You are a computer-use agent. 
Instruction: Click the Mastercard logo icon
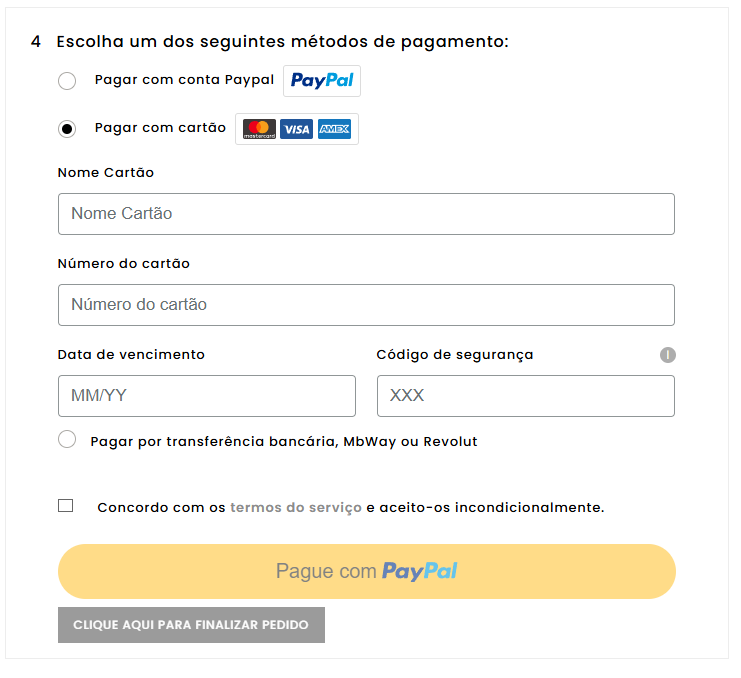[259, 129]
